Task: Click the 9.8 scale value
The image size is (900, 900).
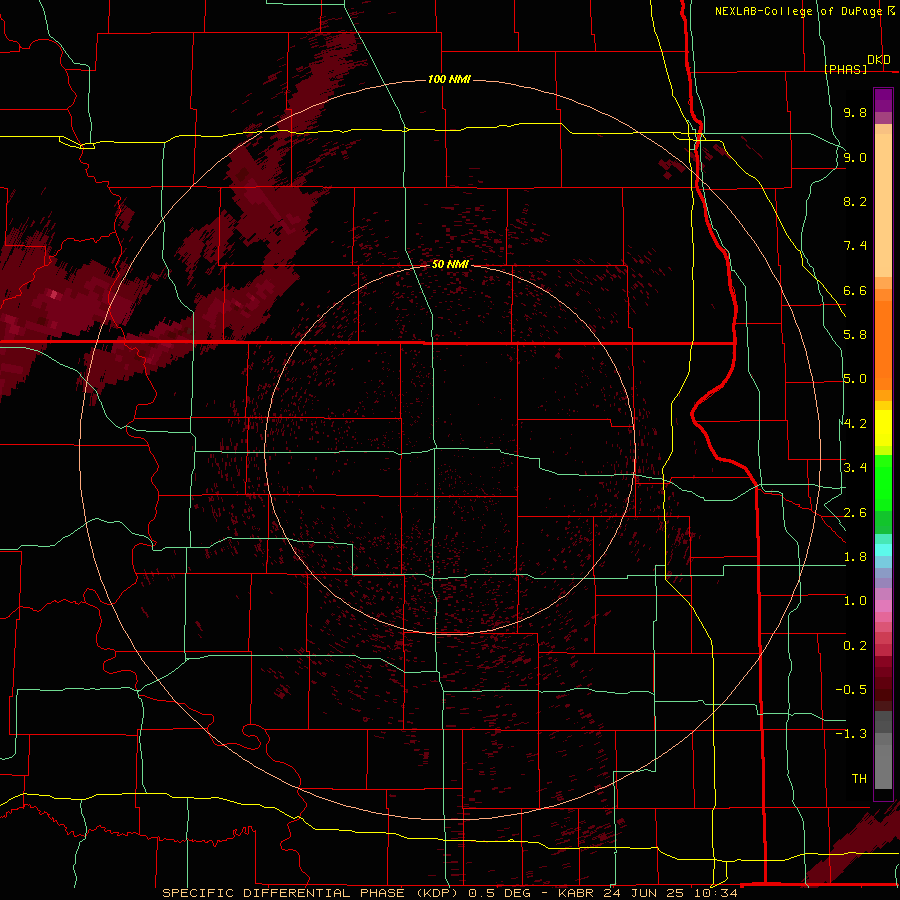Action: (x=855, y=112)
